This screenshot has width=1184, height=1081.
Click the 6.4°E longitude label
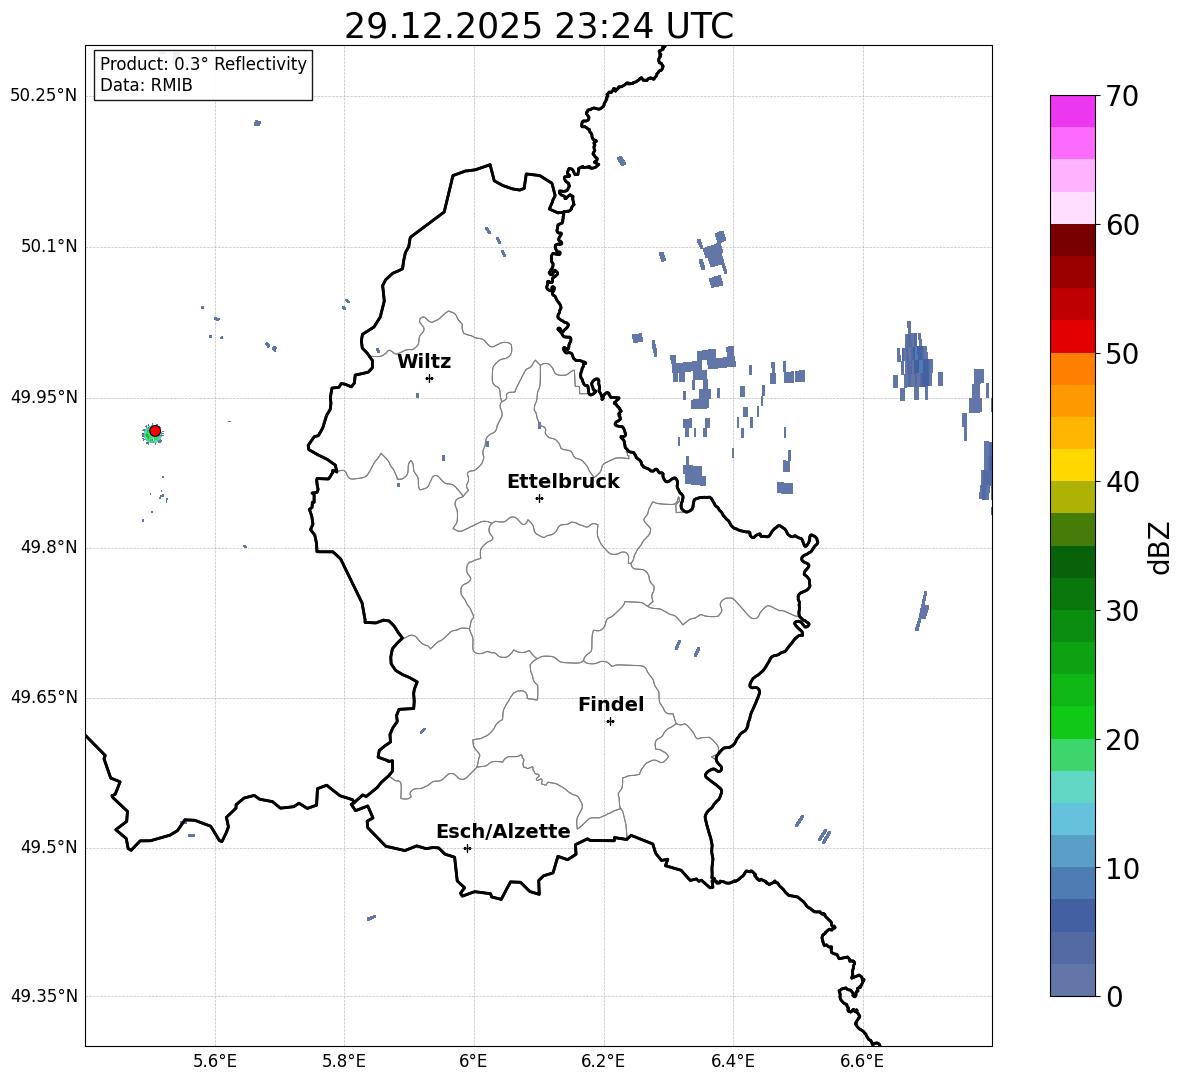coord(733,1061)
